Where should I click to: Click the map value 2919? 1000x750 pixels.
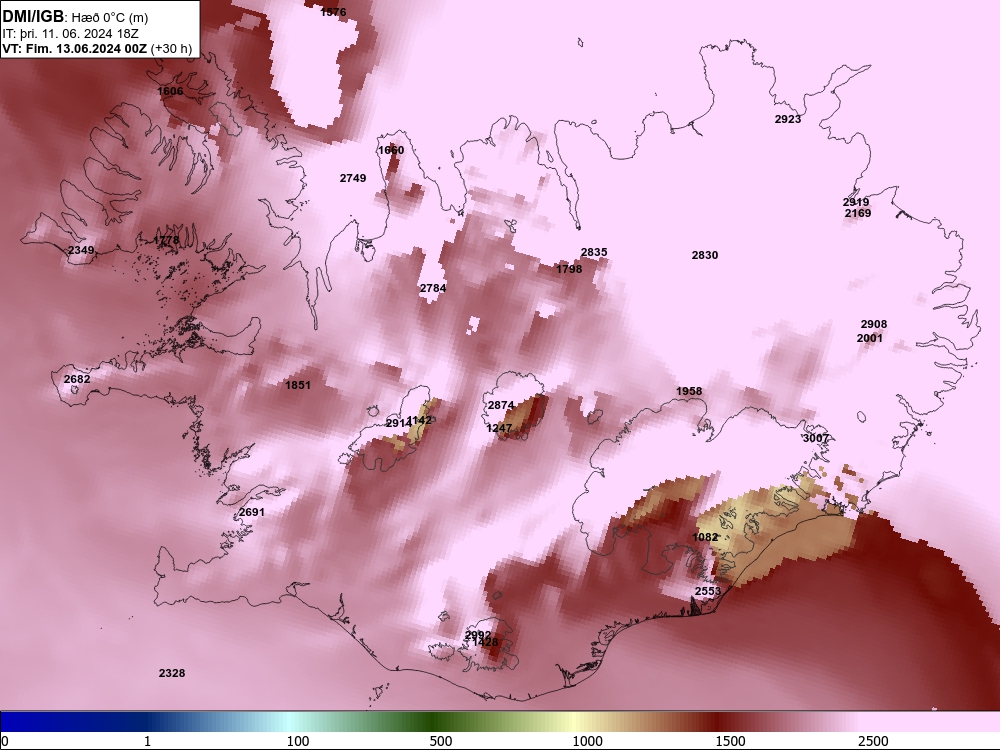point(856,202)
